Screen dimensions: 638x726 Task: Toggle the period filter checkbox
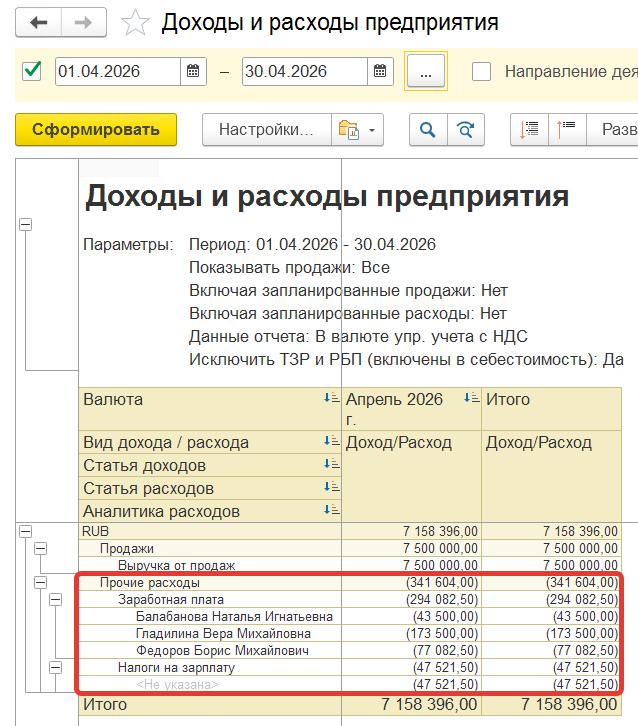coord(32,71)
